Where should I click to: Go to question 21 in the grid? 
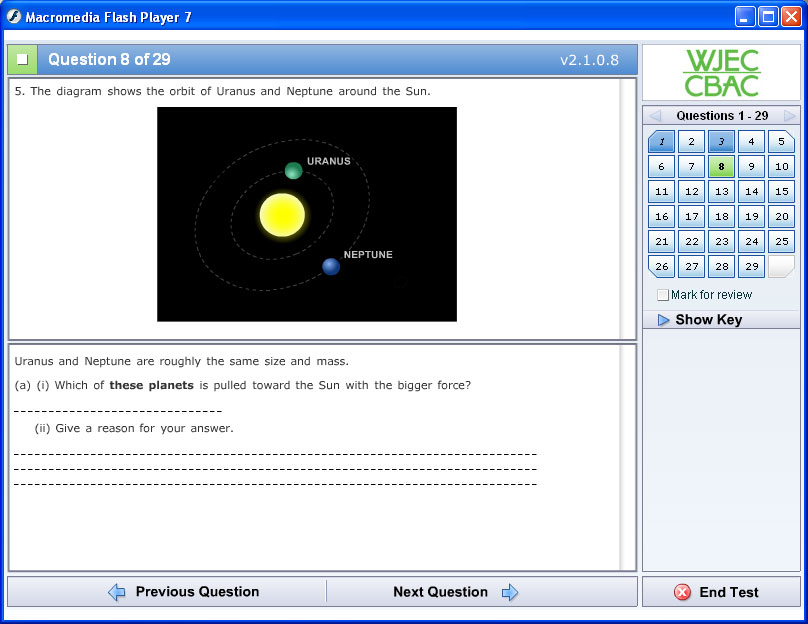[x=662, y=241]
